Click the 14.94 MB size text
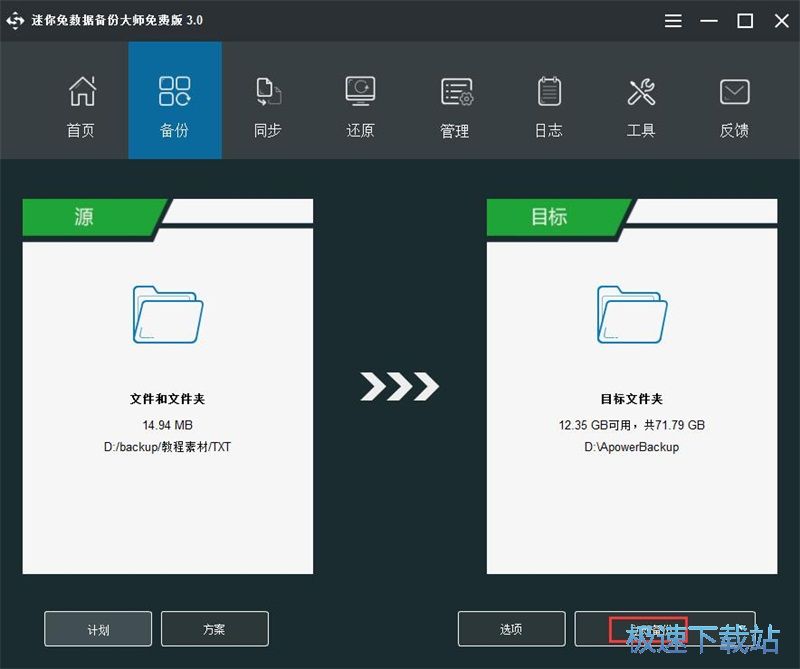 click(x=167, y=425)
